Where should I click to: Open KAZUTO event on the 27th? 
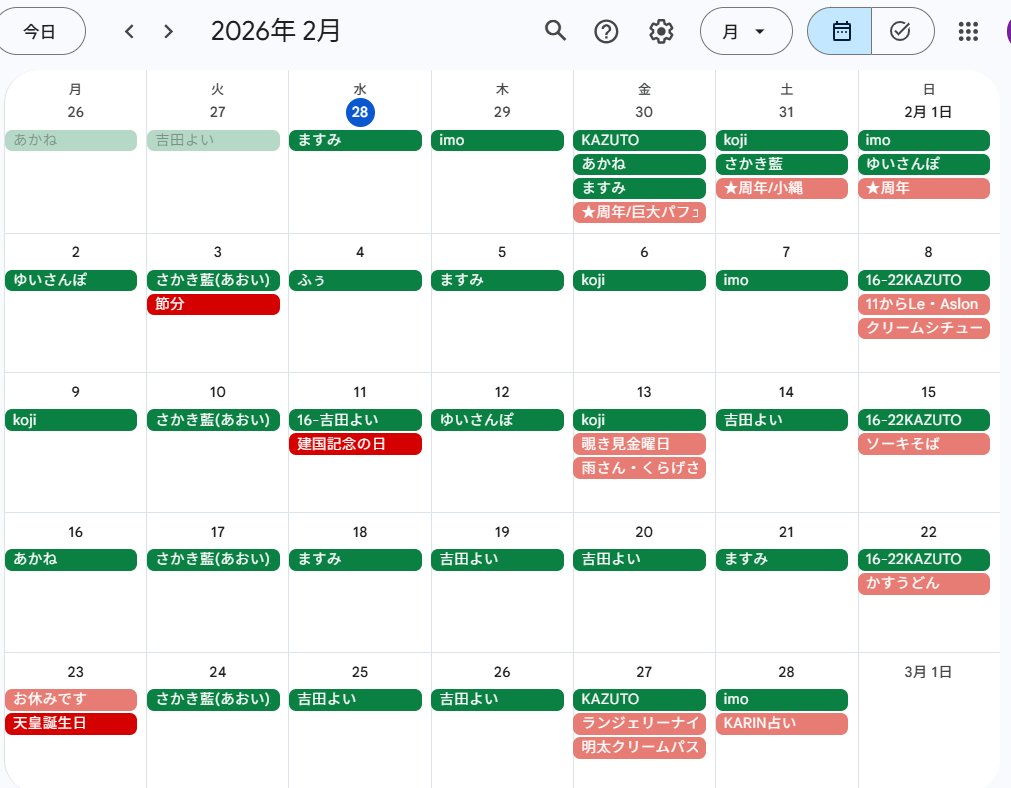click(640, 699)
